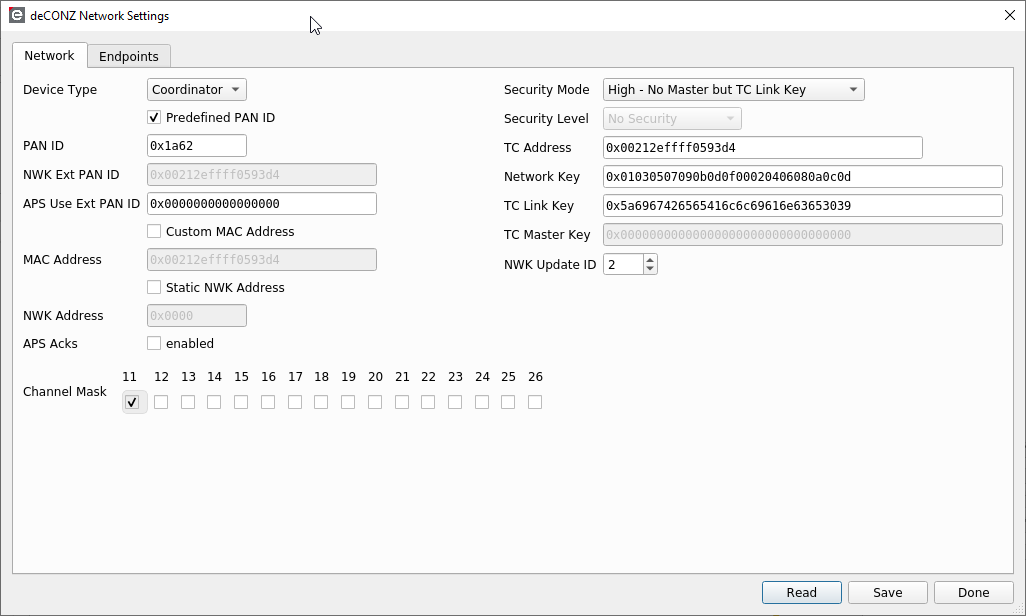
Task: Uncheck the Predefined PAN ID checkbox
Action: [x=154, y=118]
